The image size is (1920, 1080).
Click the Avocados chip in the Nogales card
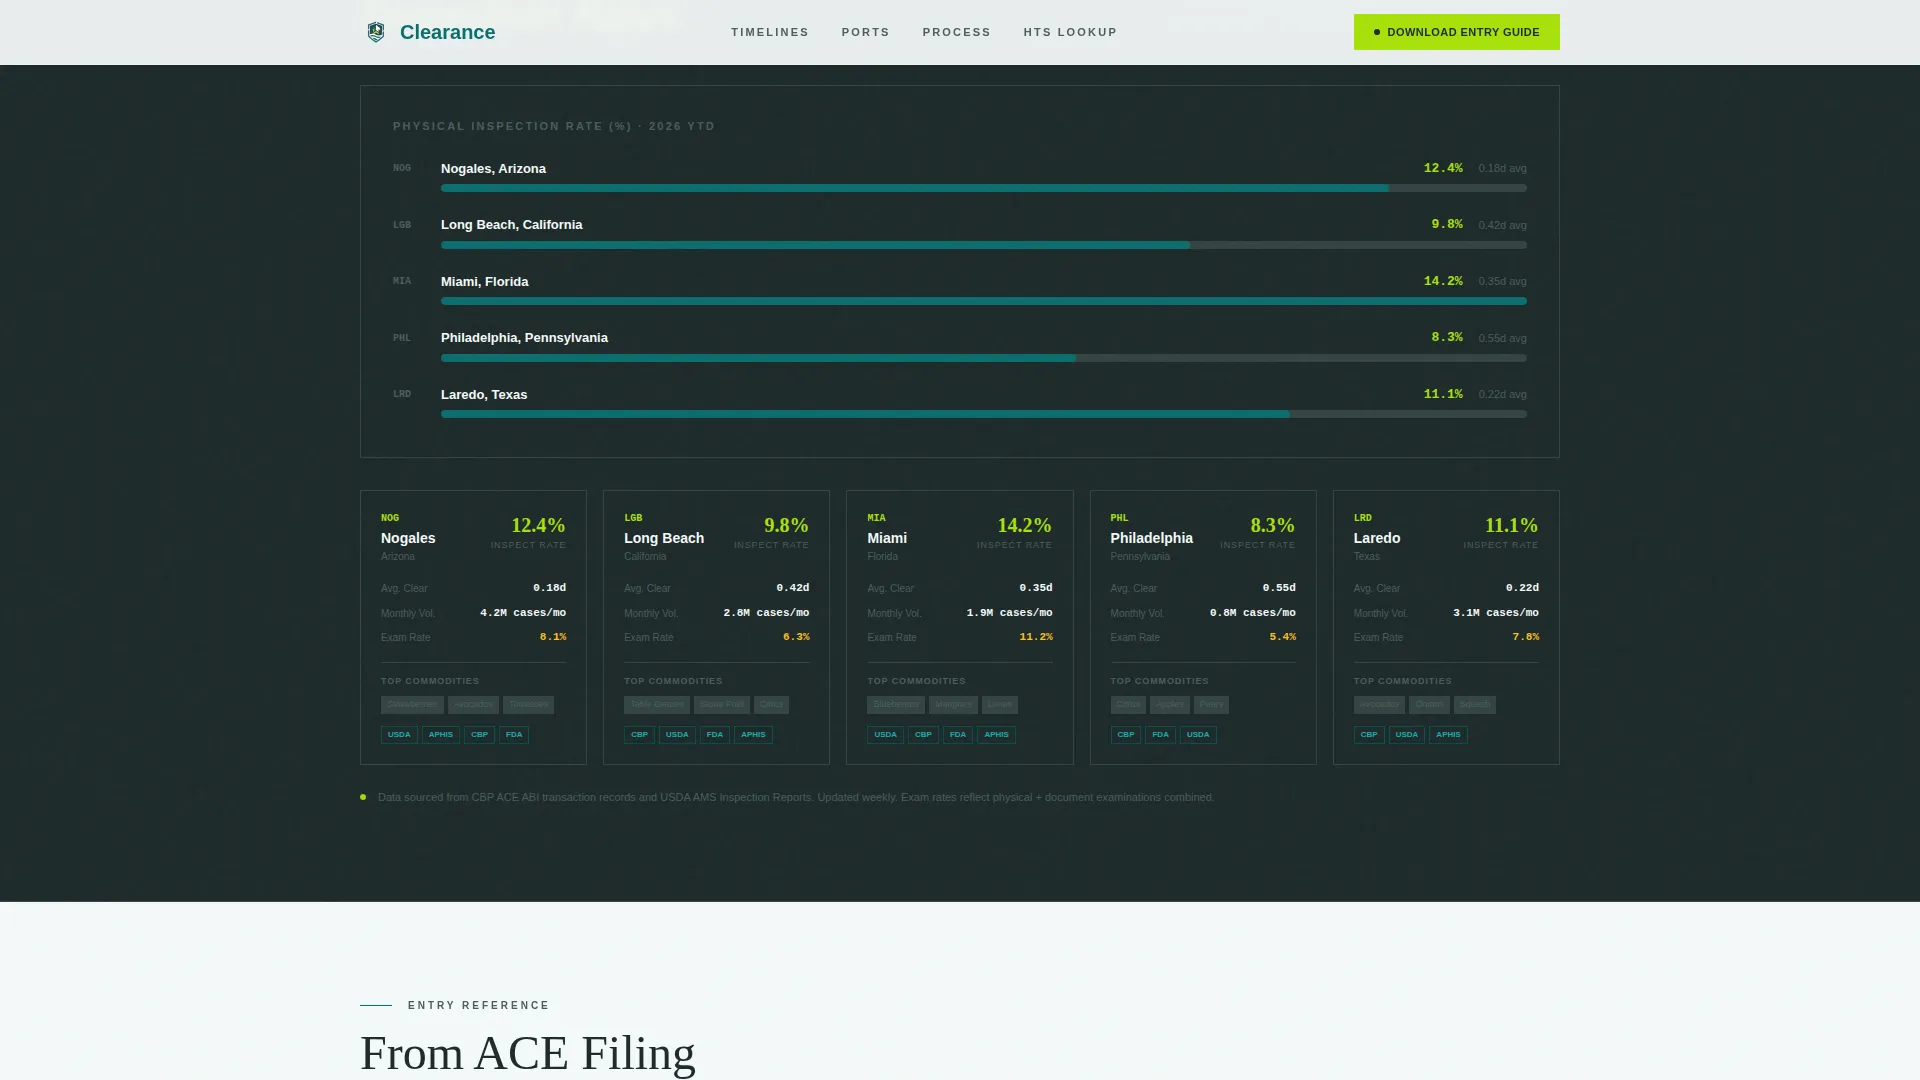click(x=473, y=705)
